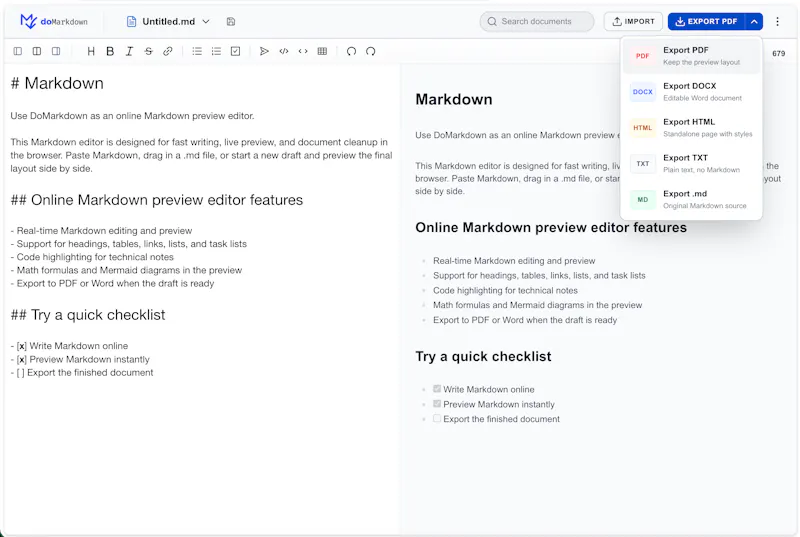Image resolution: width=800 pixels, height=537 pixels.
Task: Focus the Search documents field
Action: click(537, 21)
